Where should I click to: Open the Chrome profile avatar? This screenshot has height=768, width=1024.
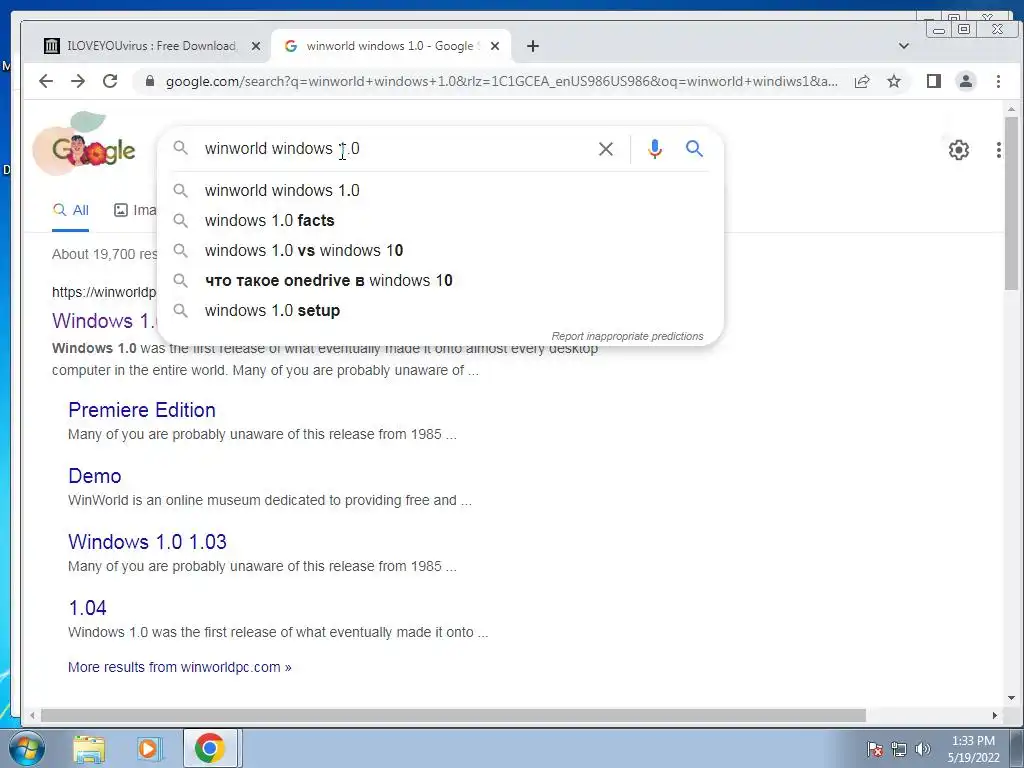(x=966, y=81)
